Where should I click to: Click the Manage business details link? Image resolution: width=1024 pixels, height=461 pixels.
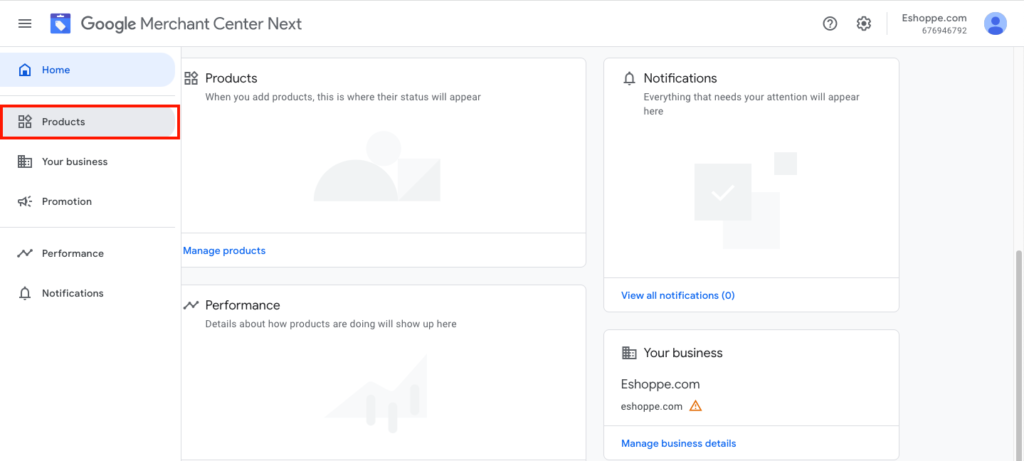(x=678, y=443)
